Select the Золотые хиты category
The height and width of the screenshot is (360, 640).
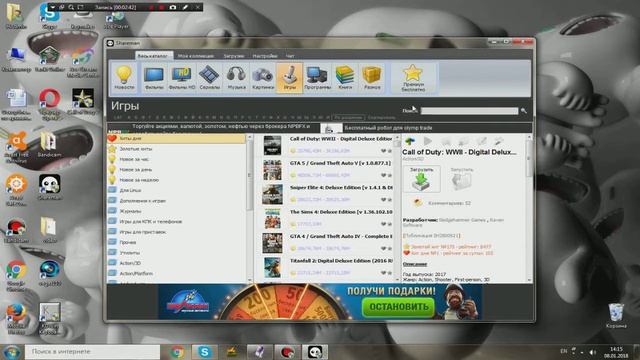[x=176, y=149]
